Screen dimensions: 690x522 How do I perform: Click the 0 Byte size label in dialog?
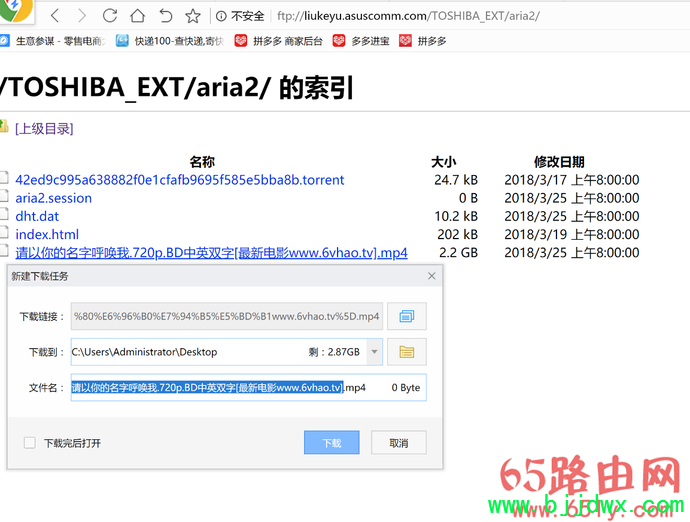coord(406,387)
